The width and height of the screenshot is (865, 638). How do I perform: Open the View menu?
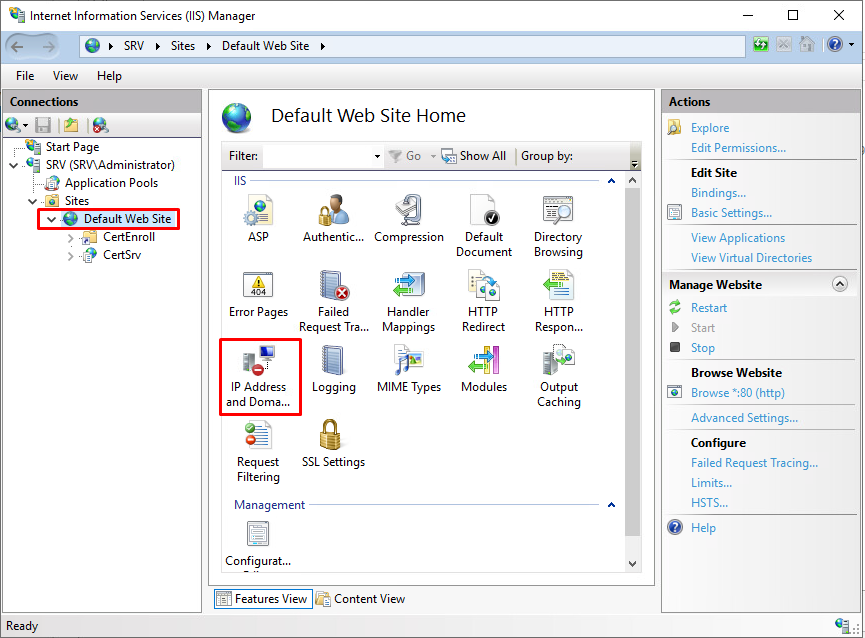click(x=65, y=76)
